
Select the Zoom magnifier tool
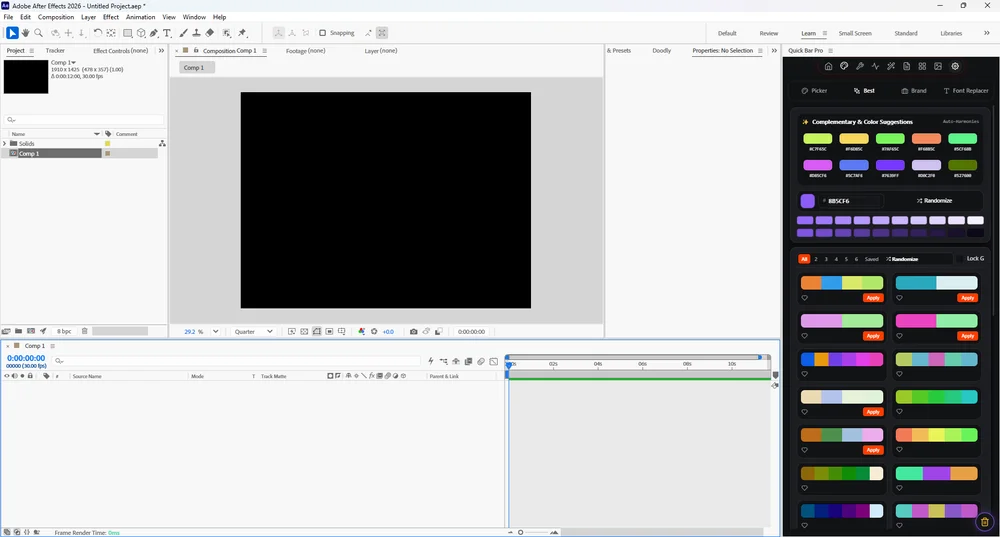(38, 33)
